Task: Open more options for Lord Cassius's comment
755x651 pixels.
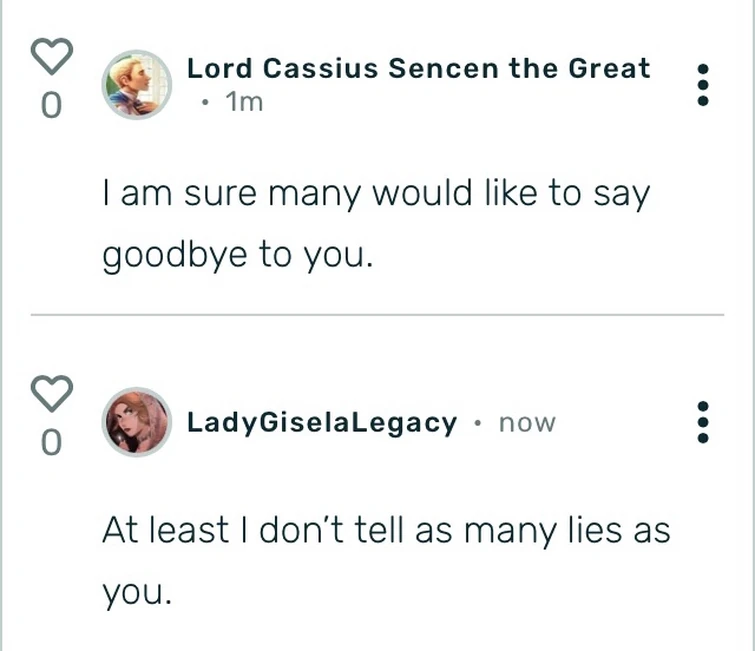Action: (x=702, y=85)
